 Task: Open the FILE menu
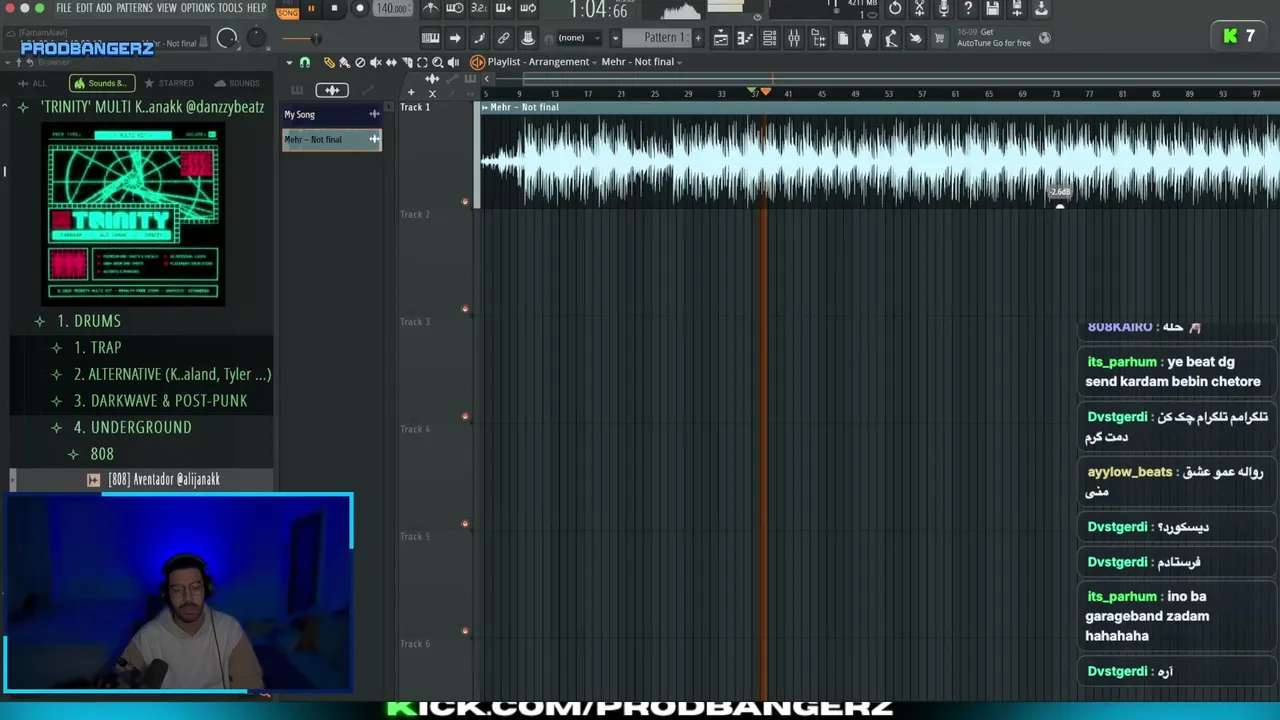pos(64,8)
